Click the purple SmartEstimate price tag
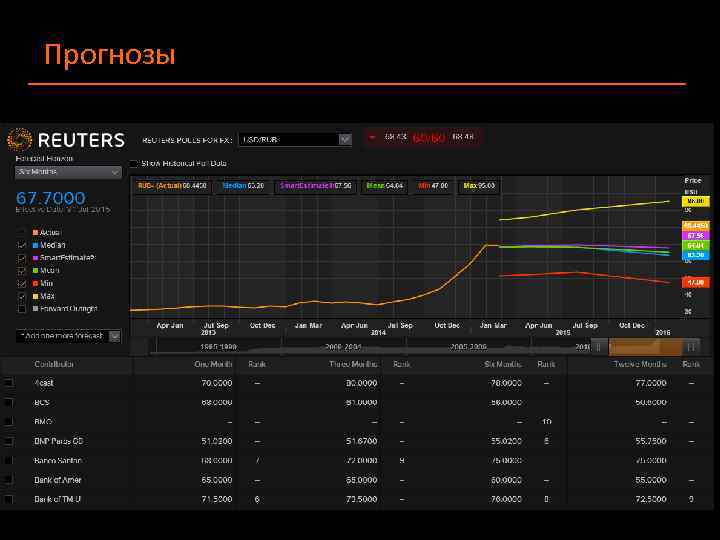The height and width of the screenshot is (540, 720). (x=696, y=236)
